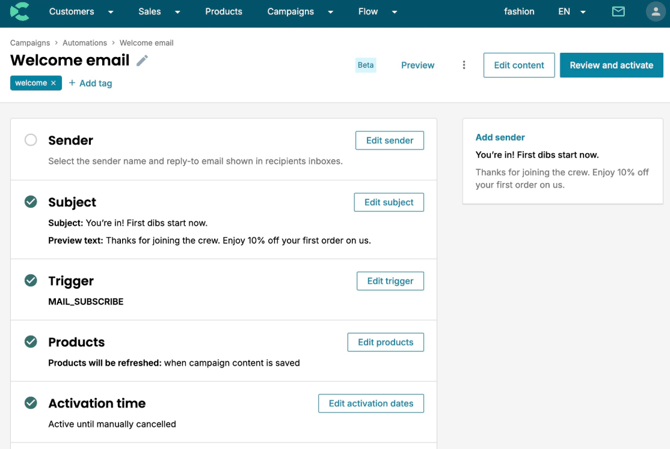Open the mail envelope icon in header
This screenshot has height=449, width=670.
[618, 12]
